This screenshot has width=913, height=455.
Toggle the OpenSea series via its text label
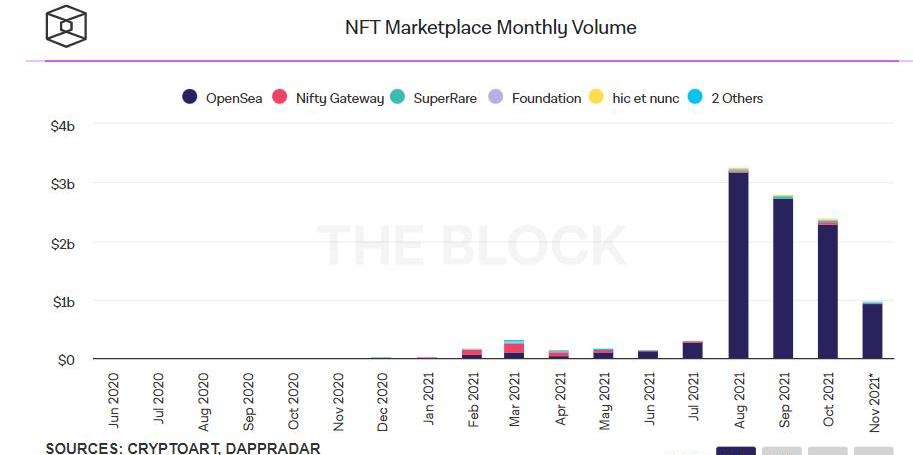pyautogui.click(x=234, y=98)
